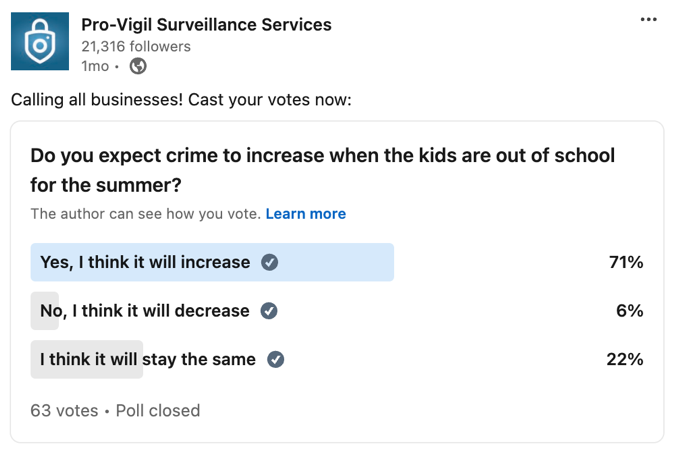The height and width of the screenshot is (451, 679).
Task: Click the 'Poll closed' status text
Action: pos(158,410)
